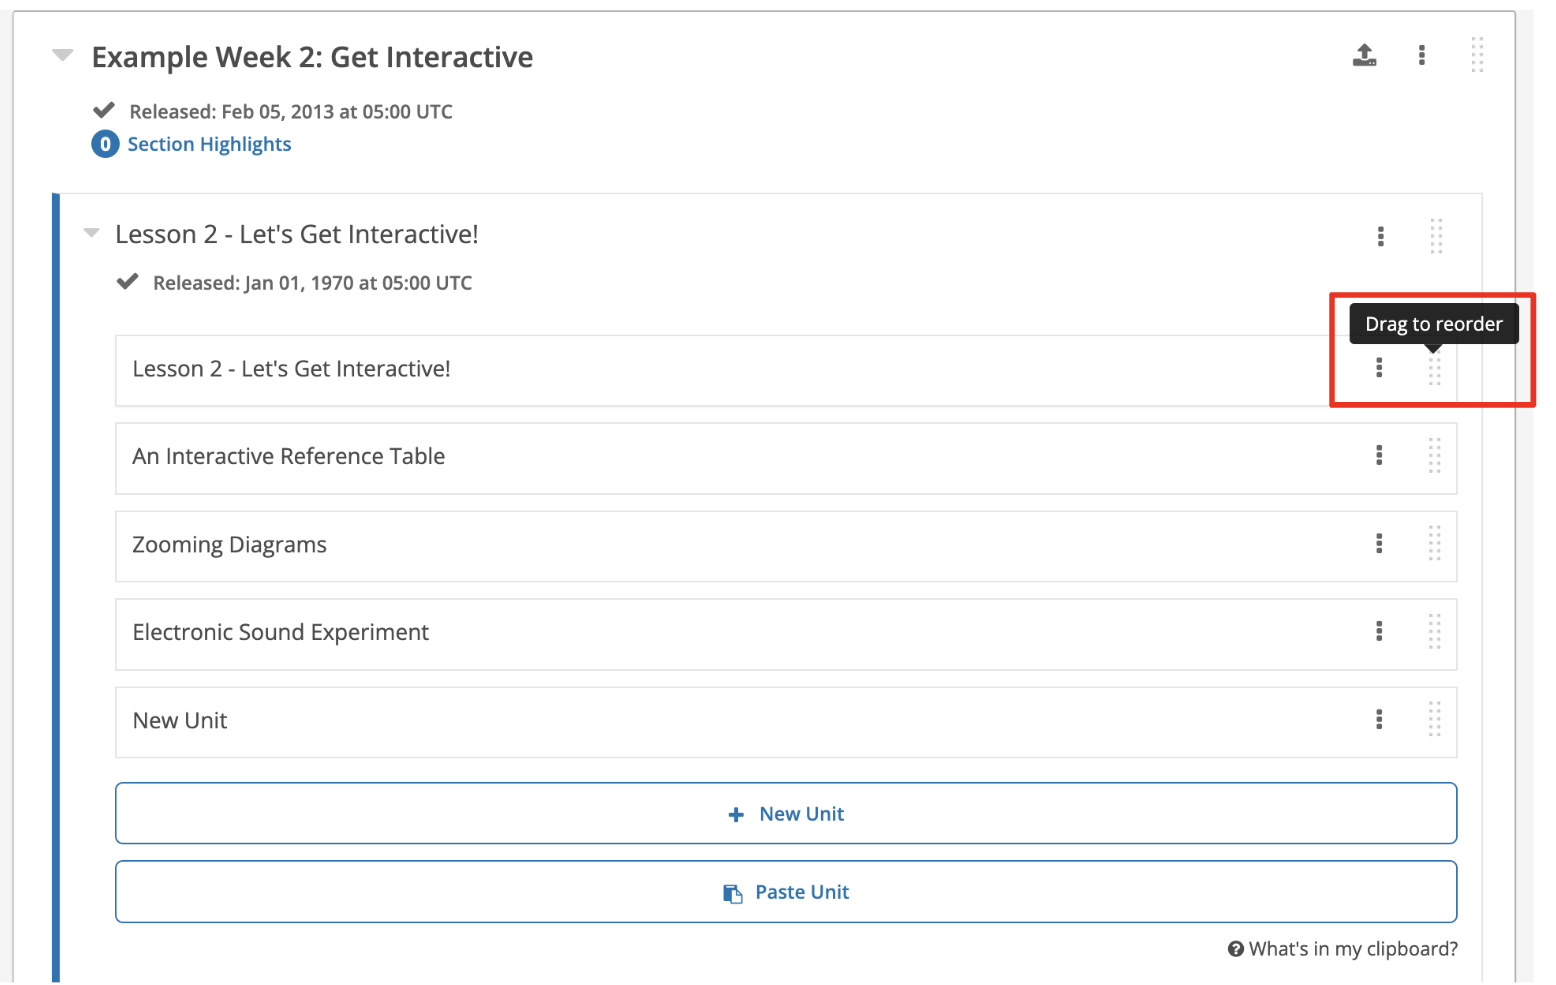1556x985 pixels.
Task: Click the checkmark icon next to Released Feb 05 date
Action: (x=104, y=111)
